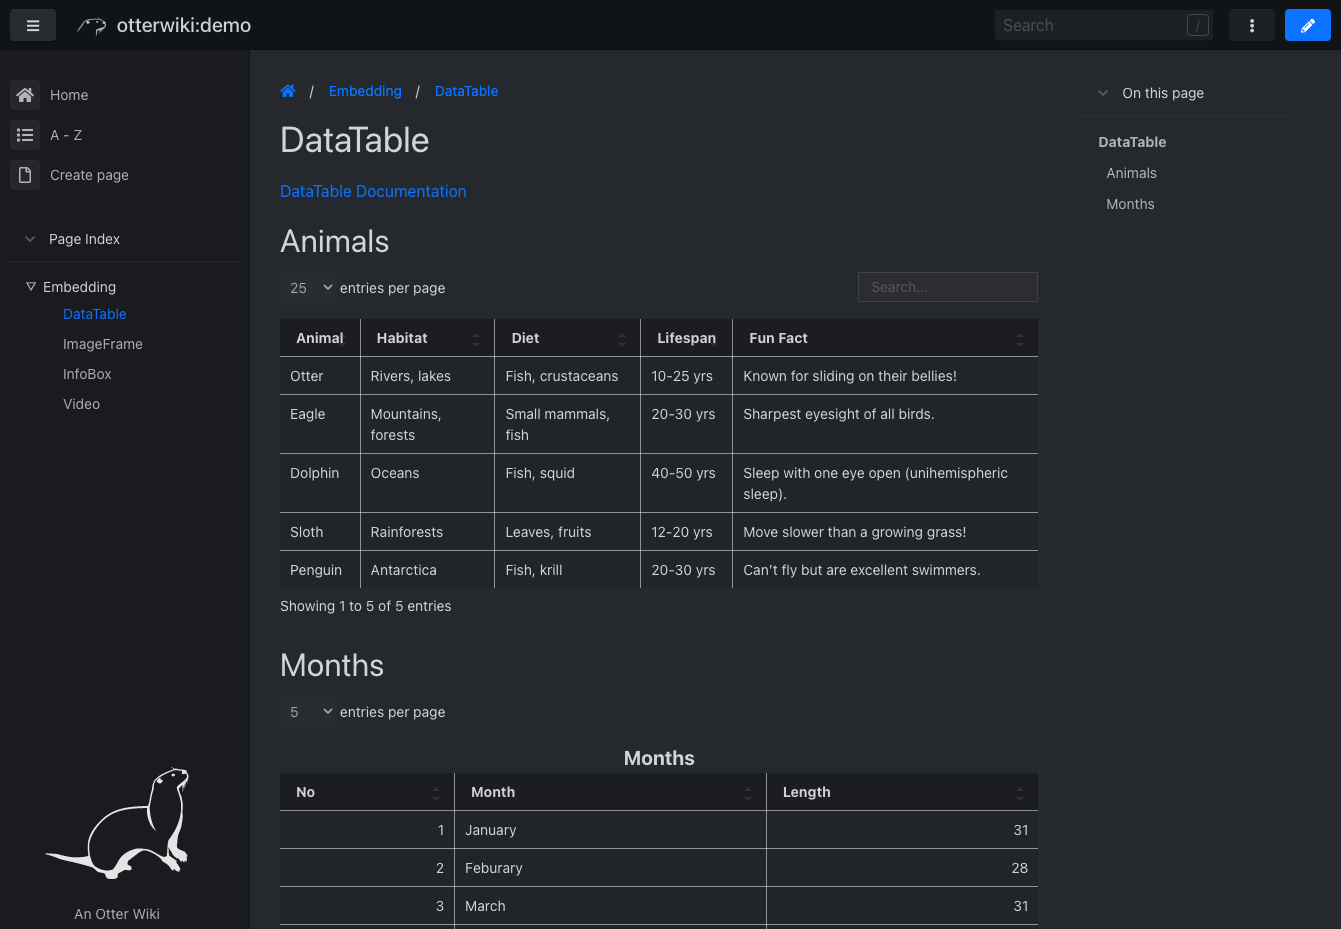Viewport: 1341px width, 929px height.
Task: Sort Months table by No column arrows
Action: point(436,793)
